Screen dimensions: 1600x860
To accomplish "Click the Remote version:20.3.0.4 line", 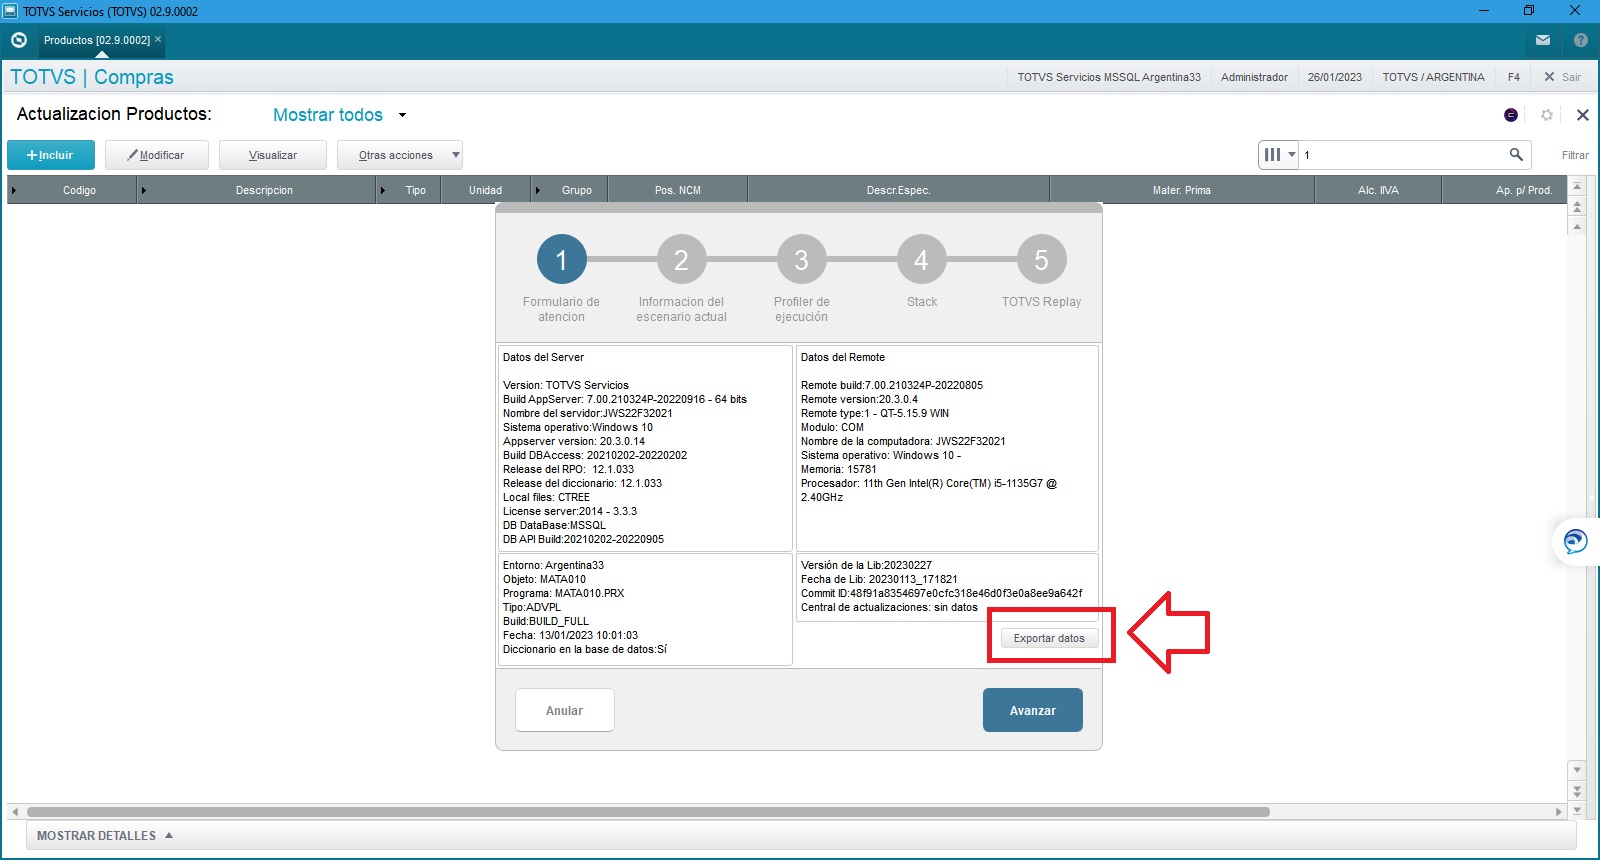I will (859, 399).
